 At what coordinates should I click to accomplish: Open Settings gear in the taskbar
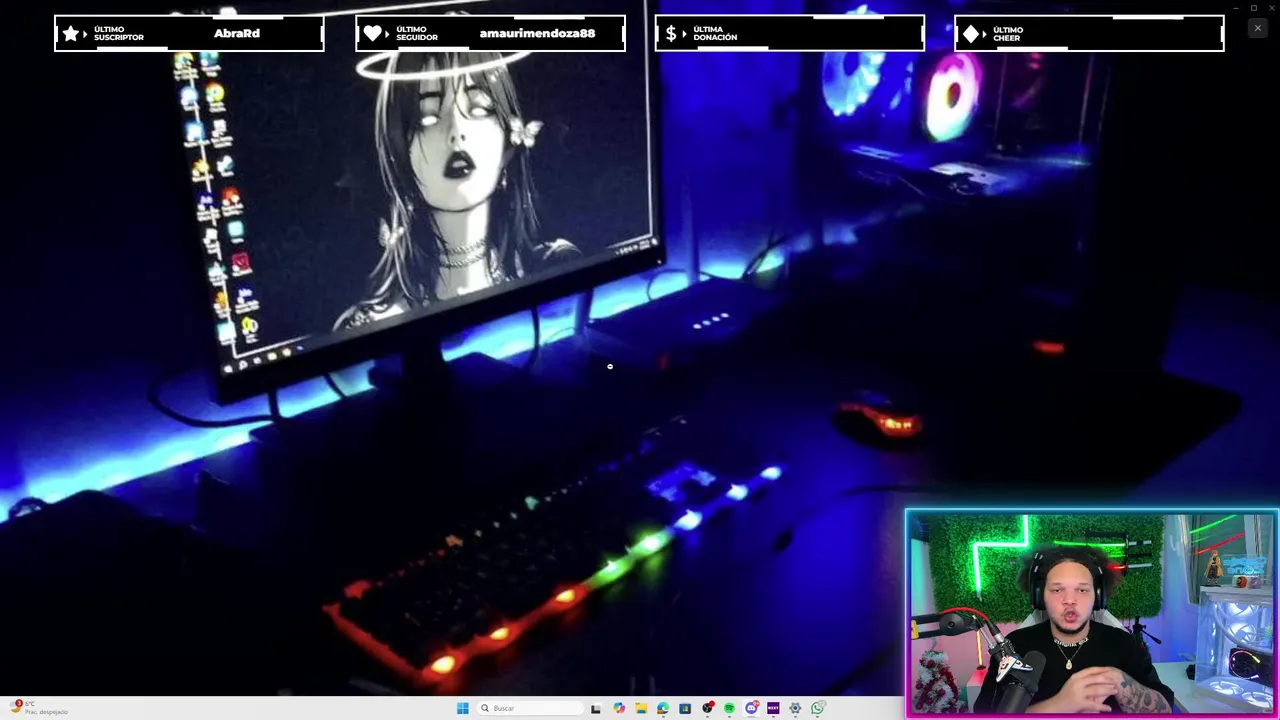pyautogui.click(x=795, y=708)
